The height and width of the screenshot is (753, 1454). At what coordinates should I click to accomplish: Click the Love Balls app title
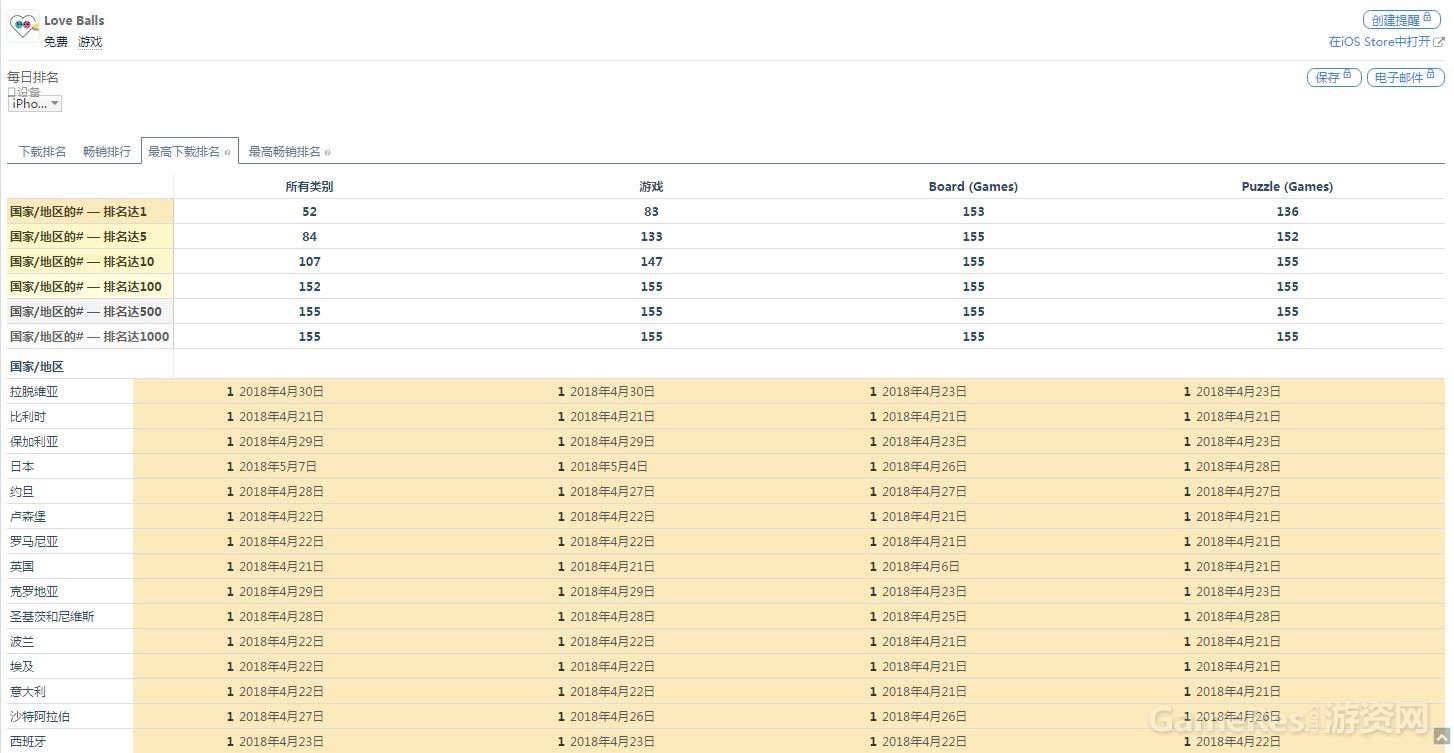tap(74, 20)
